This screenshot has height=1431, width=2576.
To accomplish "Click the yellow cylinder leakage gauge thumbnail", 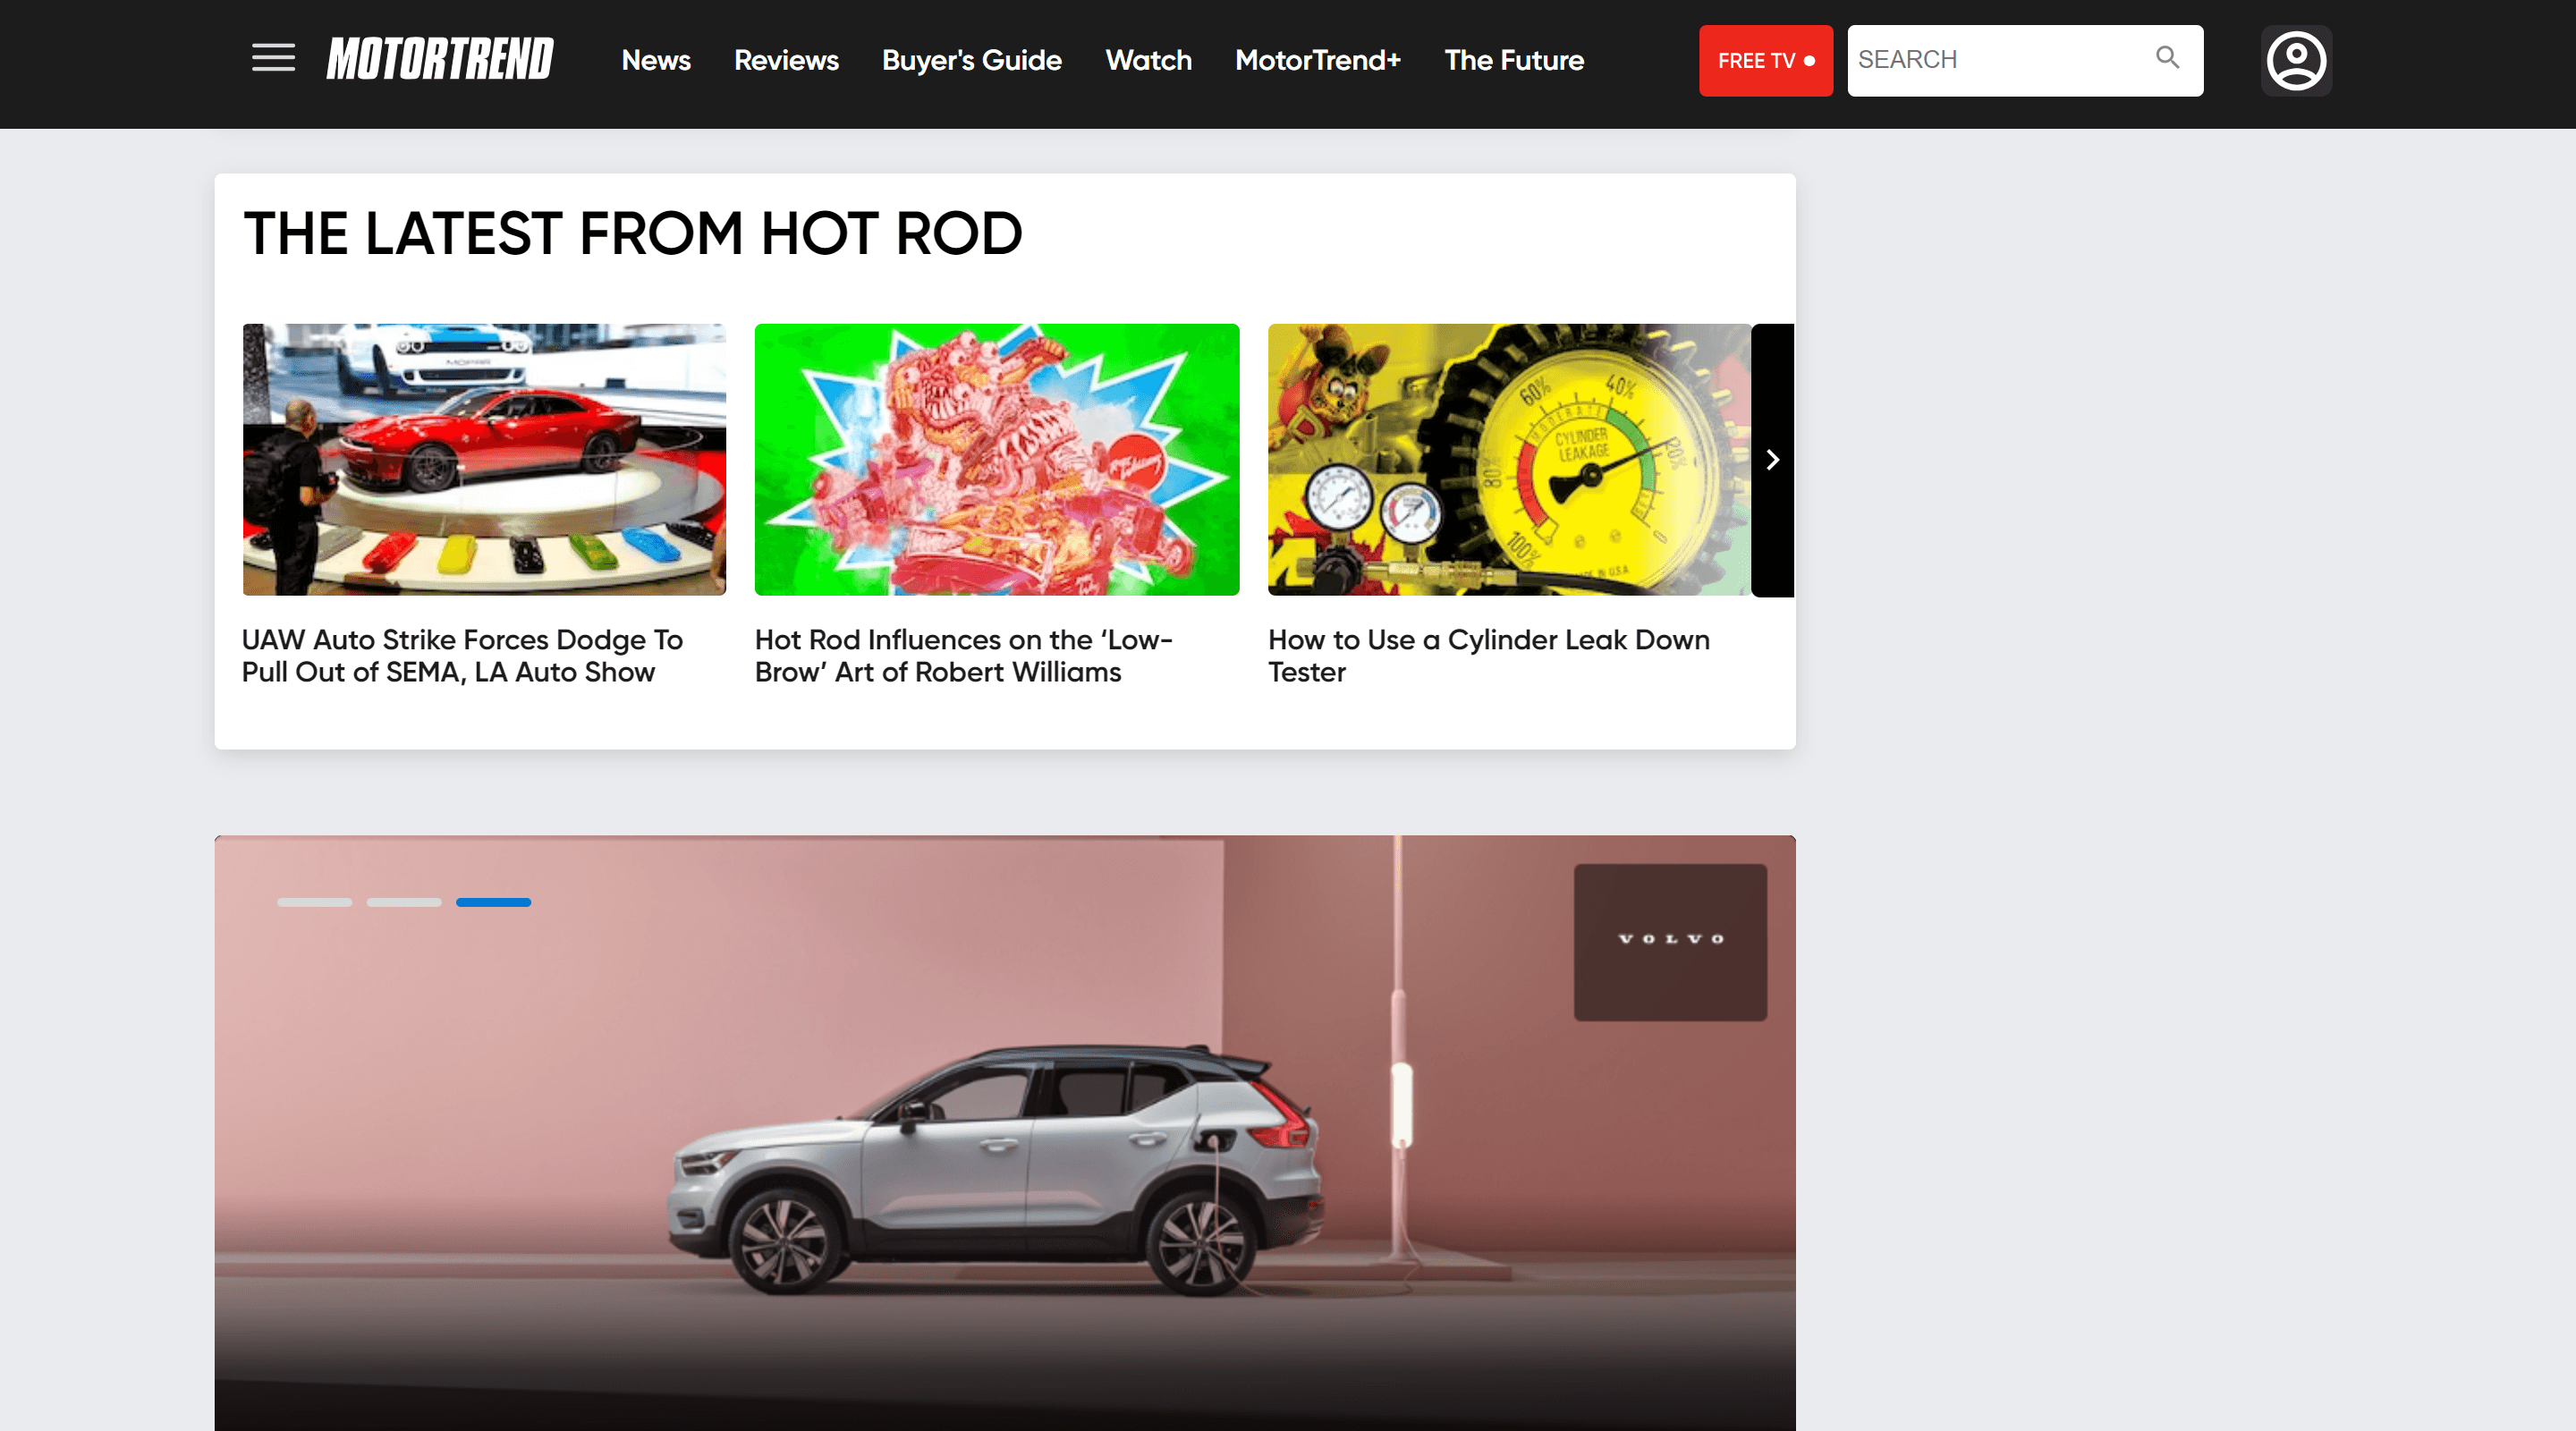I will pos(1509,460).
